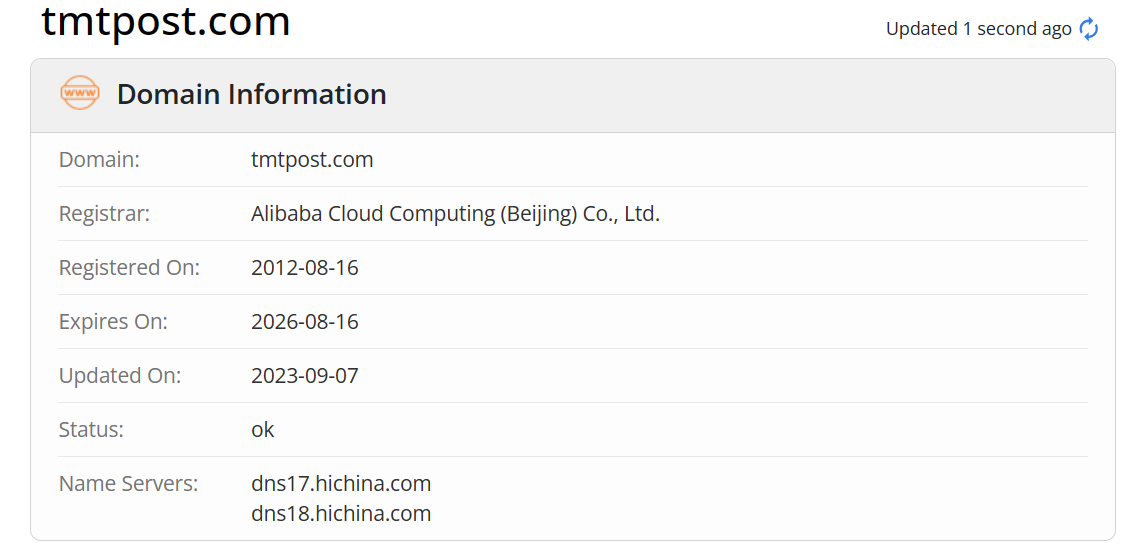Click the "Updated 1 second ago" text

tap(978, 29)
